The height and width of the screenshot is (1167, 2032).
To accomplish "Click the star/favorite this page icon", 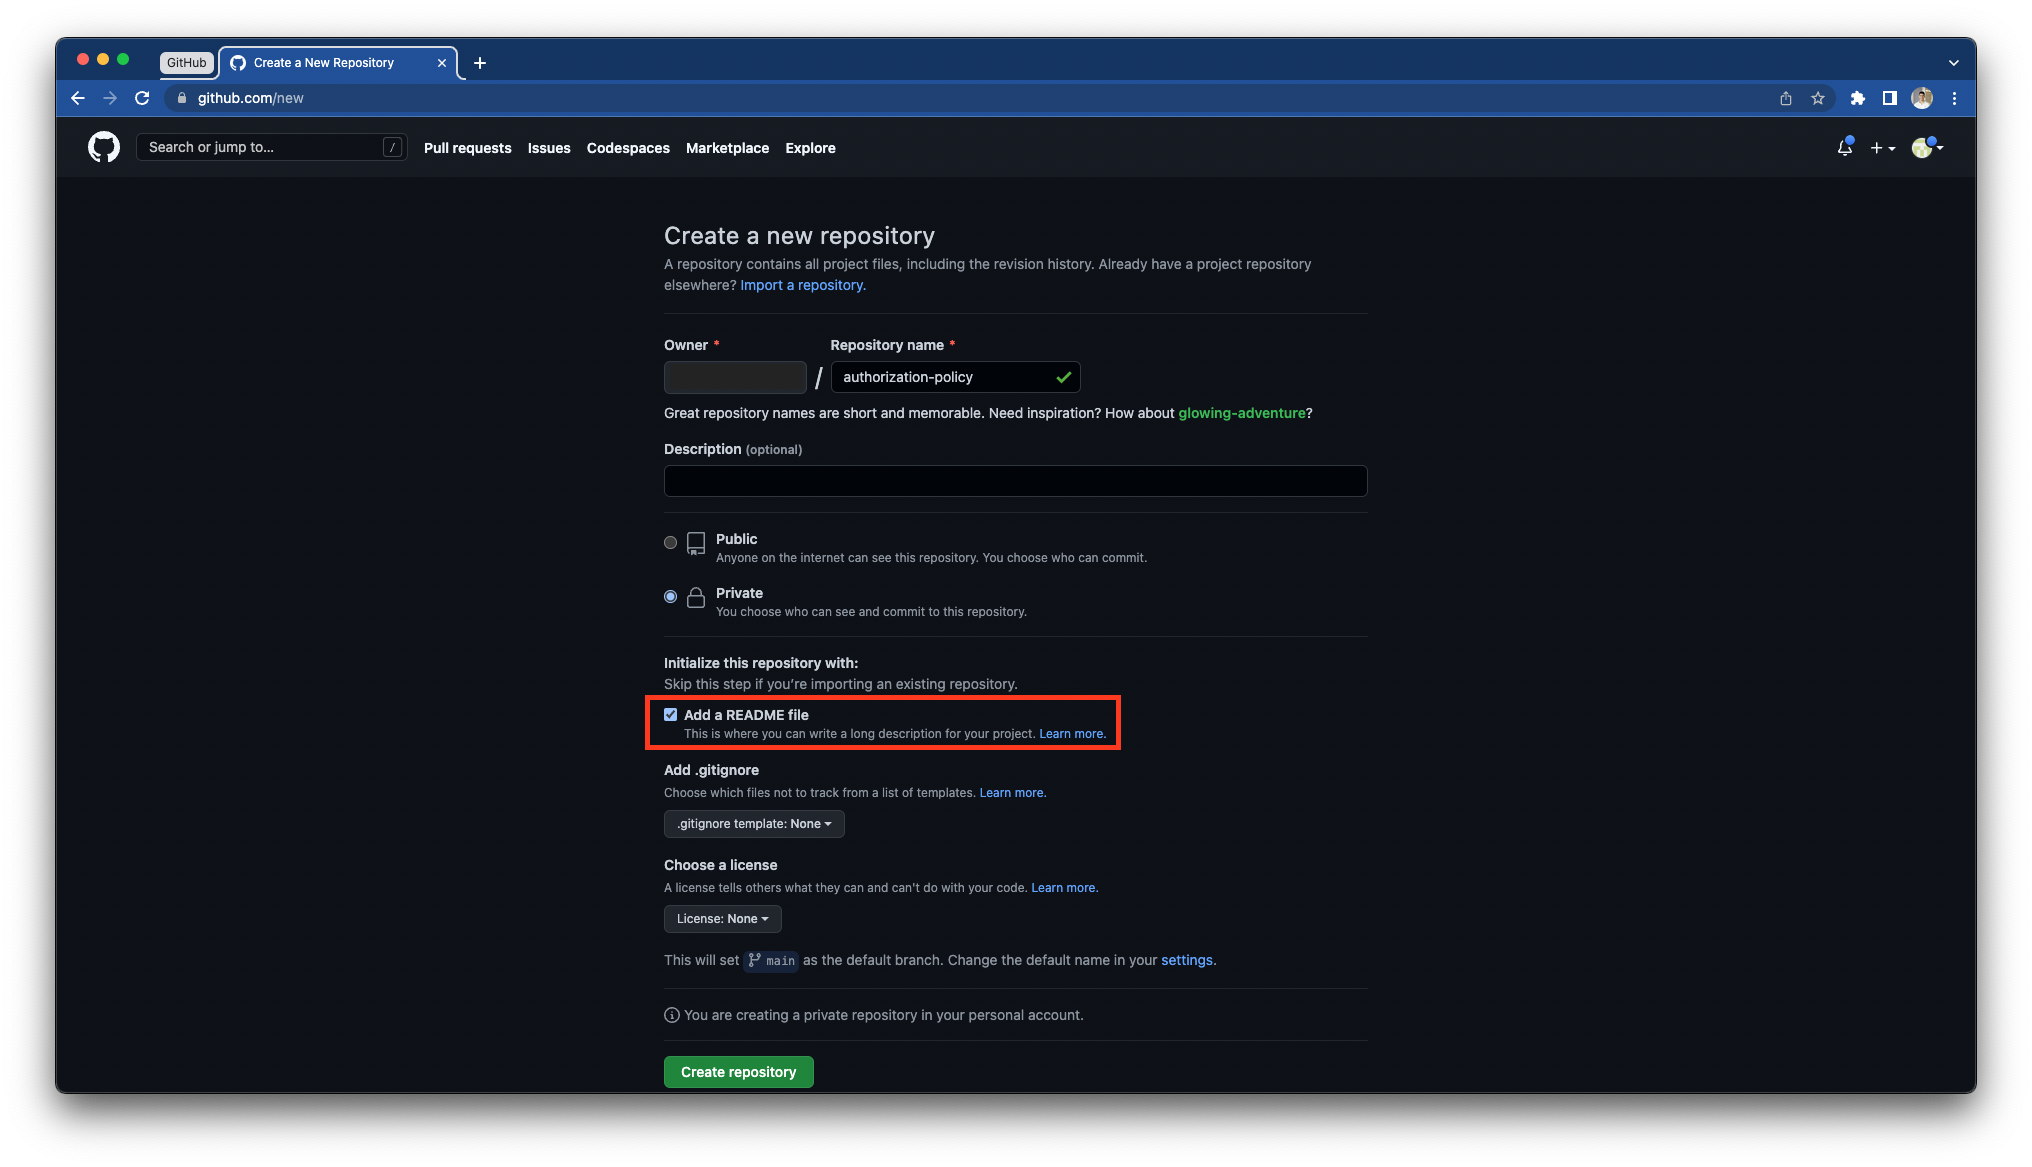I will [x=1818, y=98].
